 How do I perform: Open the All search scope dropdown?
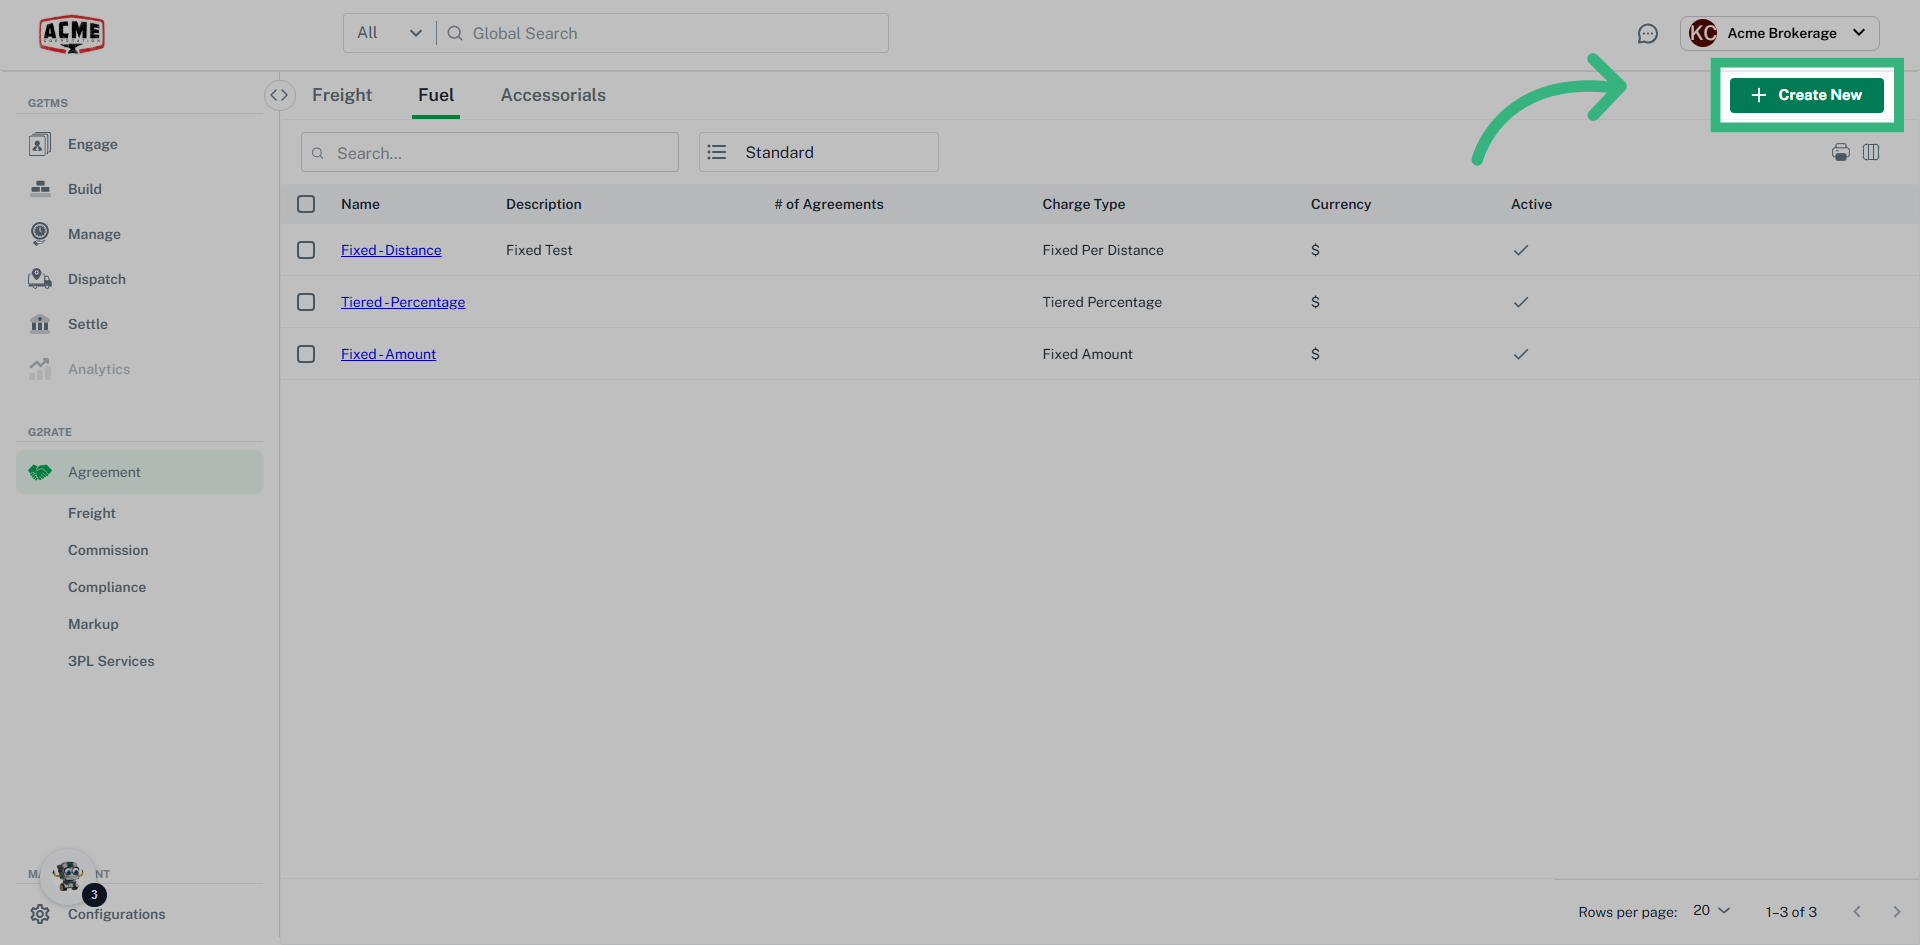point(390,33)
